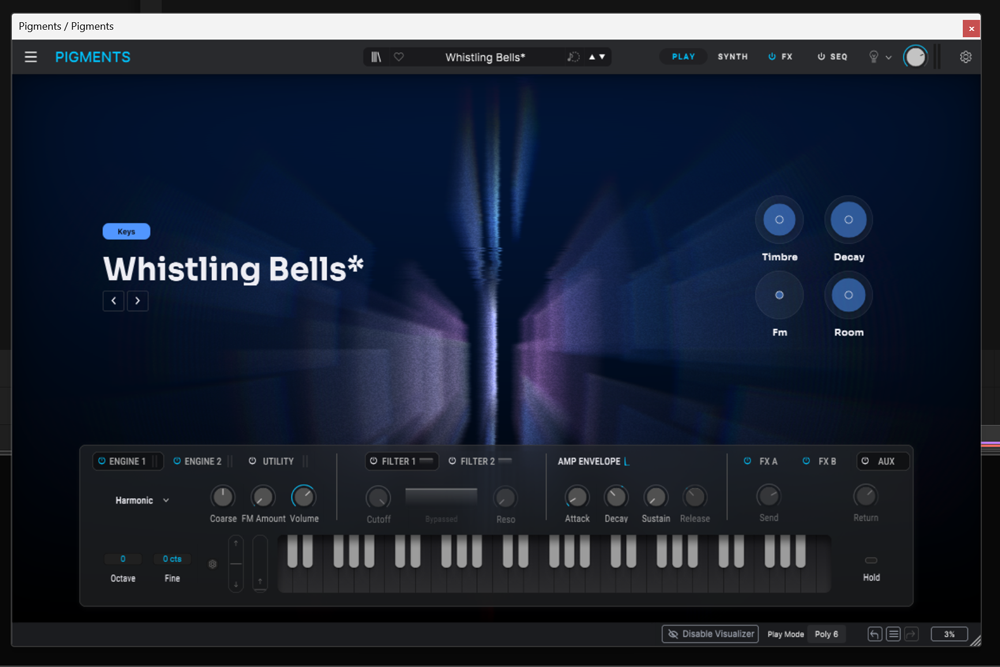Viewport: 1000px width, 667px height.
Task: Click the Disable Visualizer button
Action: [709, 634]
